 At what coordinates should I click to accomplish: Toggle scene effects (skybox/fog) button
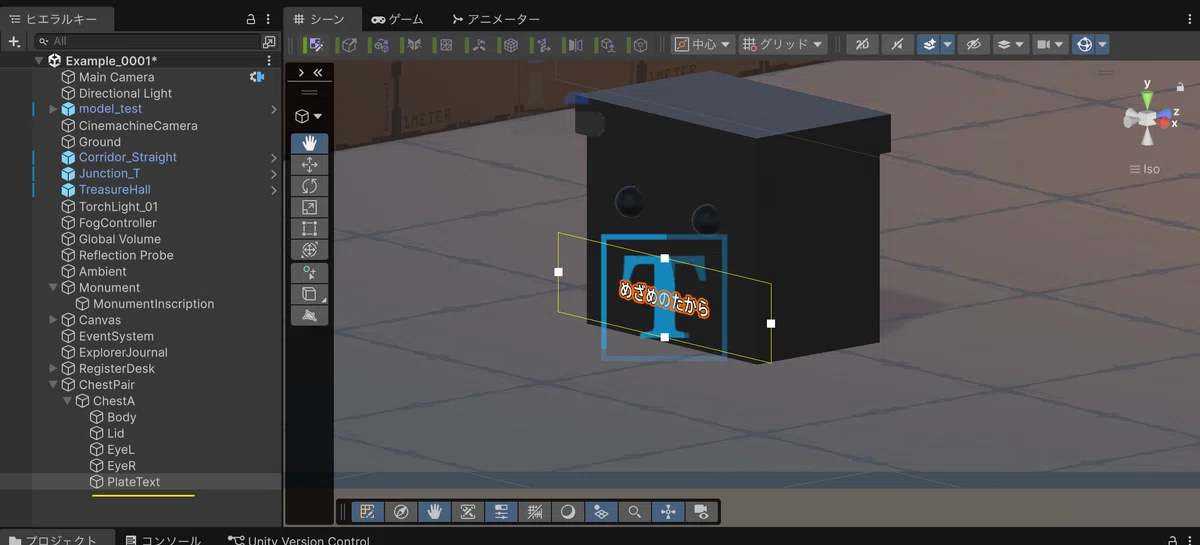coord(929,45)
